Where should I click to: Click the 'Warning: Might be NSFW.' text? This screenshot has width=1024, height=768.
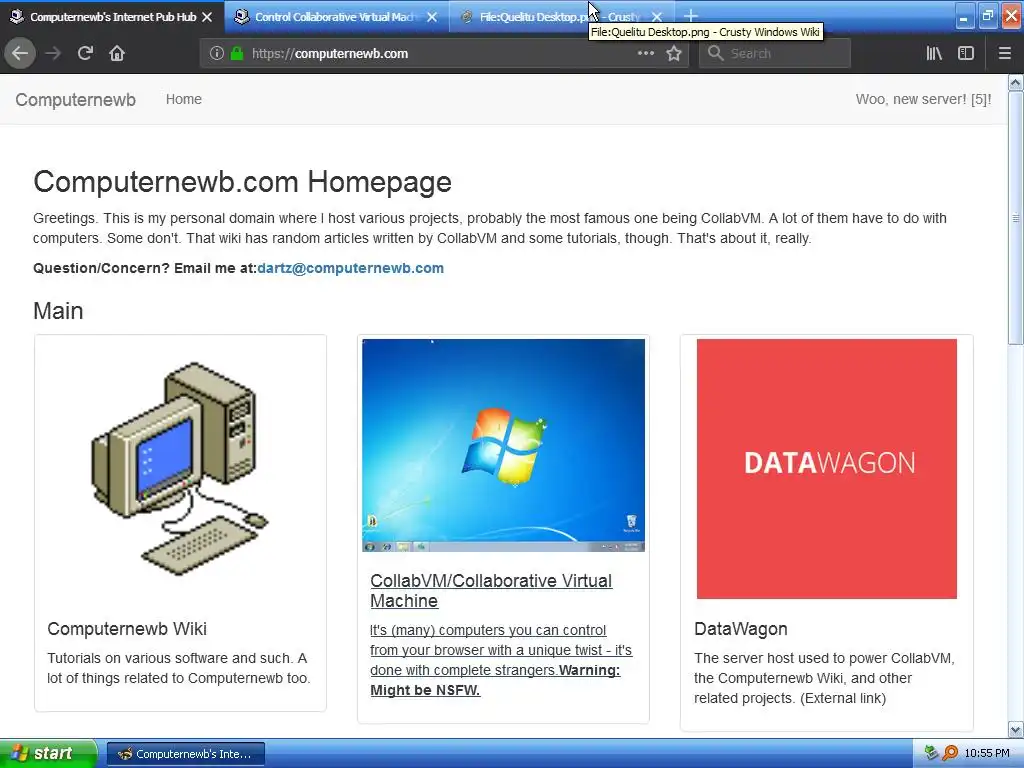point(495,680)
